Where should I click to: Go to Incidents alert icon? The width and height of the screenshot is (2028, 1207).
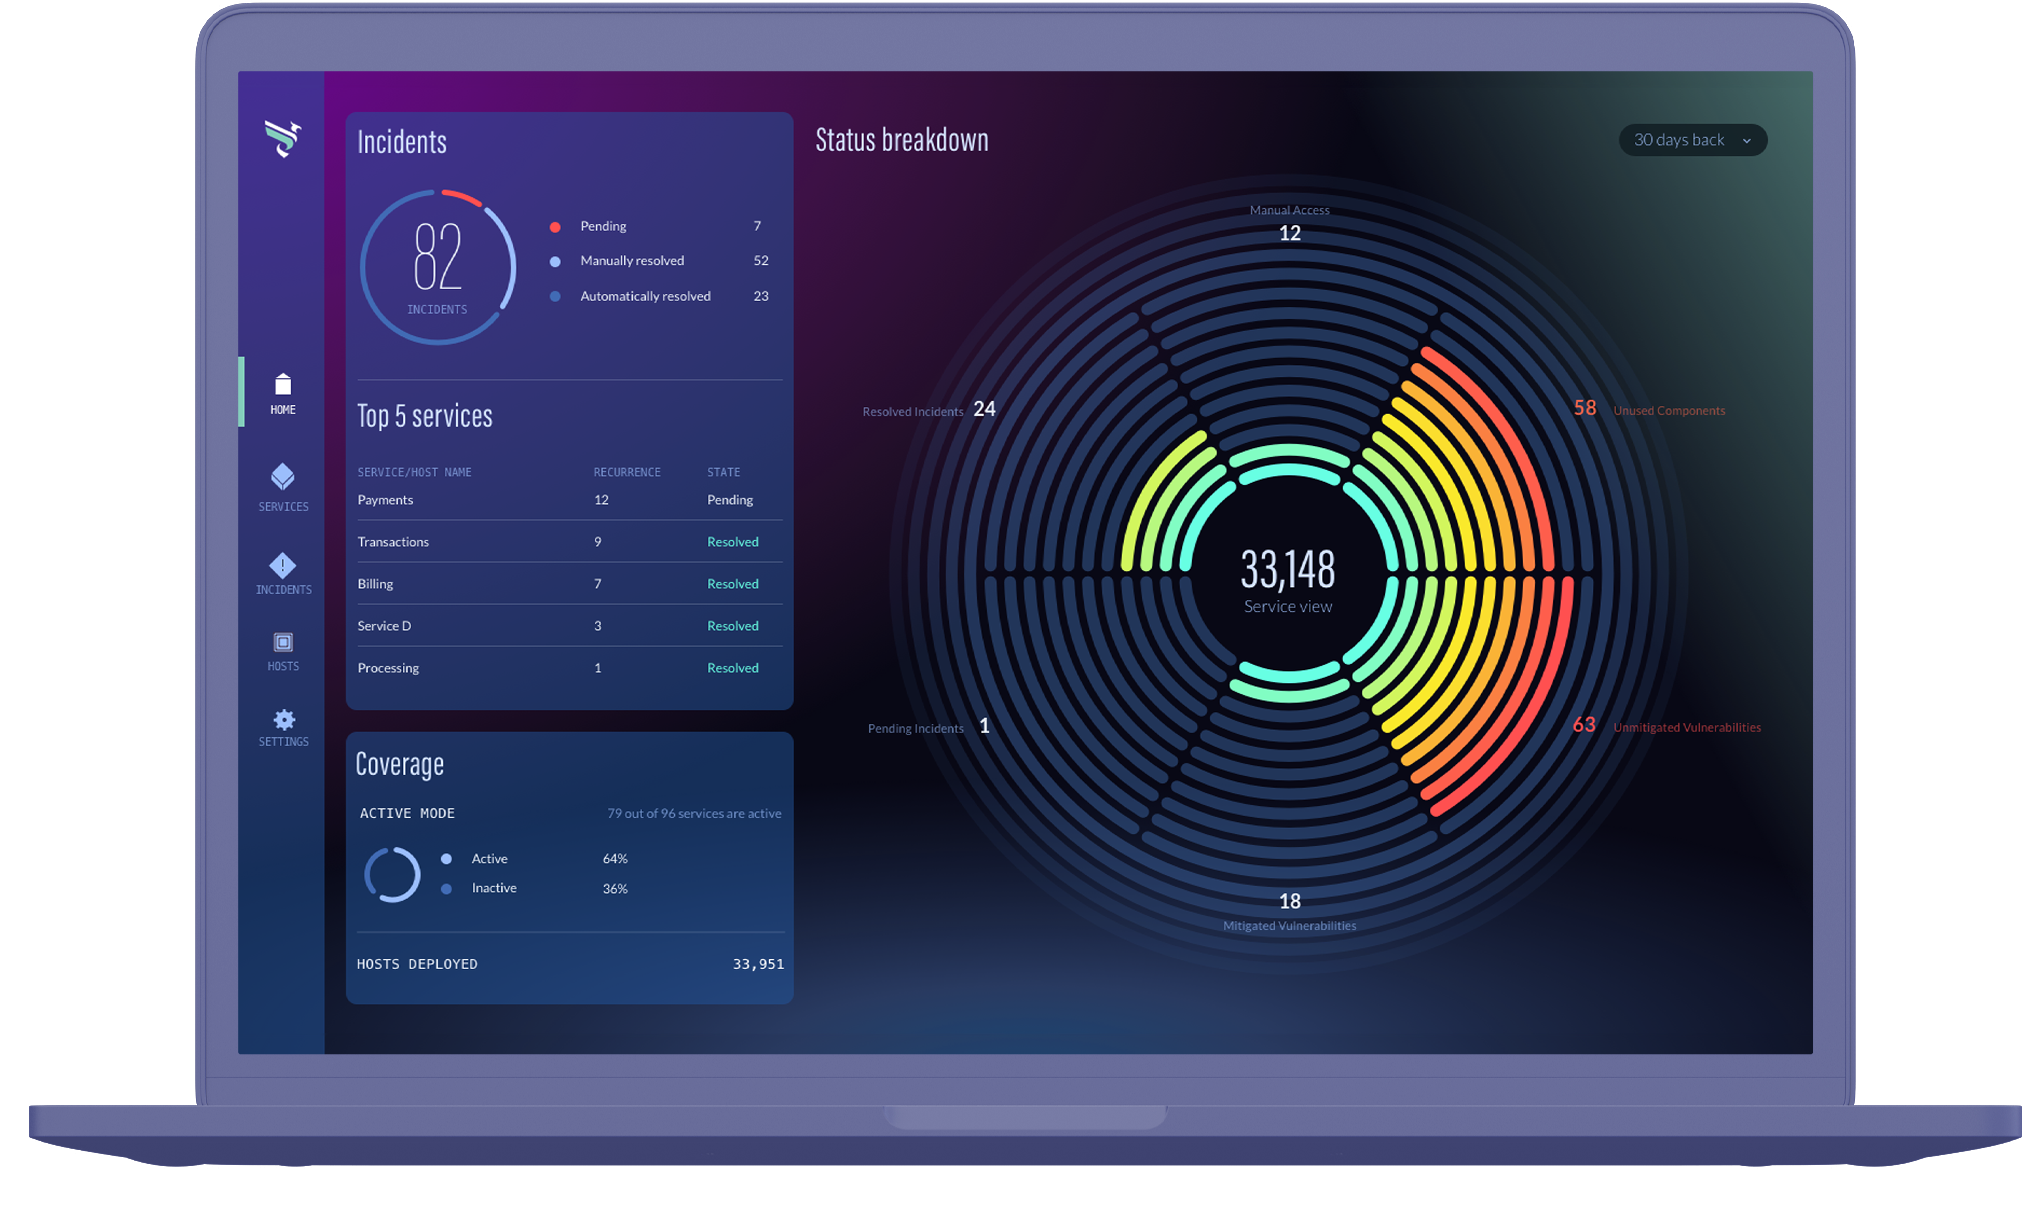283,566
